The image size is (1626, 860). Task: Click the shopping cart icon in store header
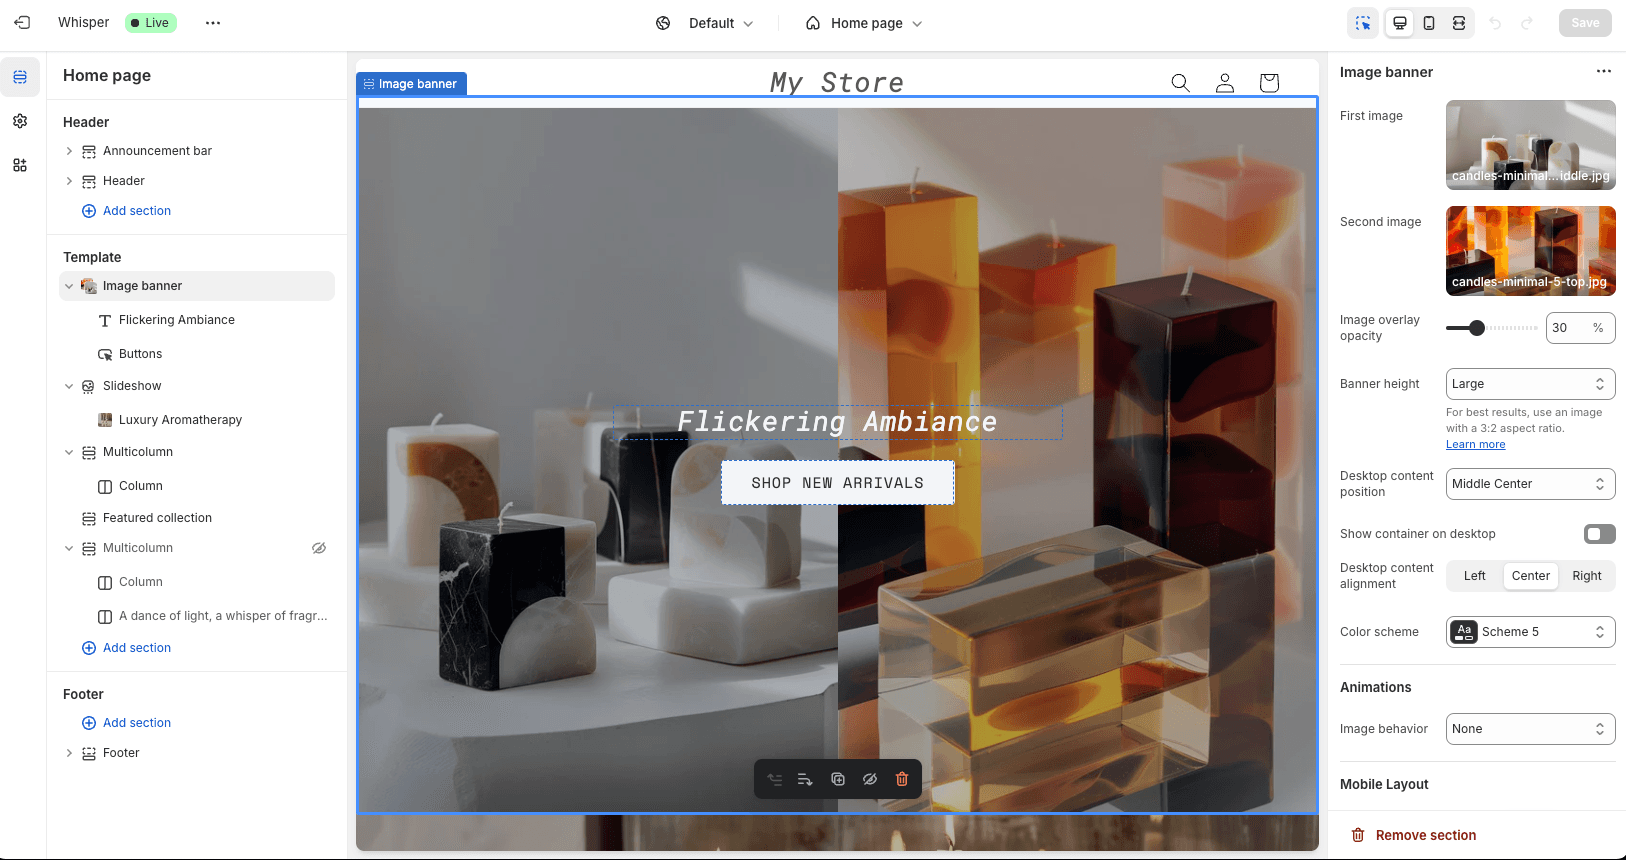(x=1269, y=83)
